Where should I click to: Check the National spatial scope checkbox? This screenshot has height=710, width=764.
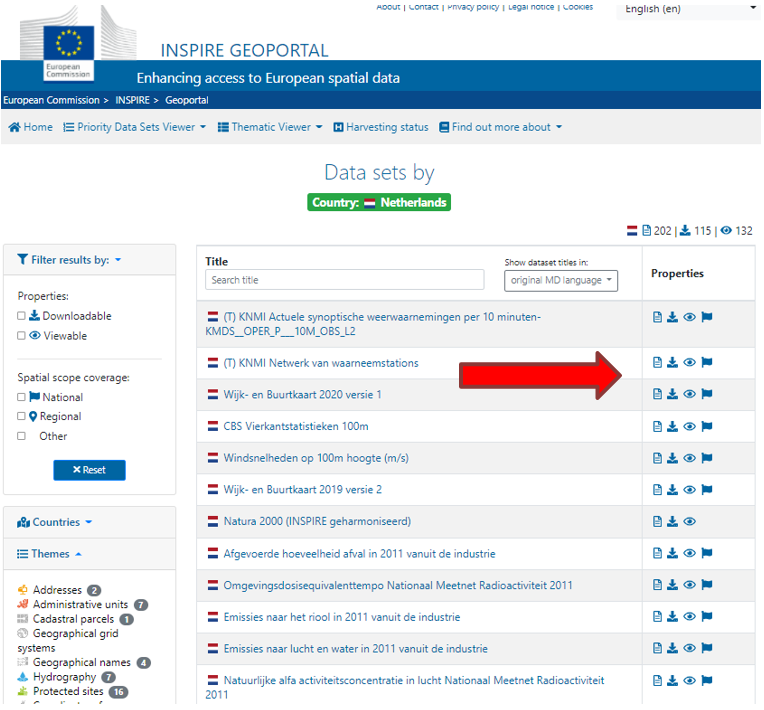[x=21, y=397]
